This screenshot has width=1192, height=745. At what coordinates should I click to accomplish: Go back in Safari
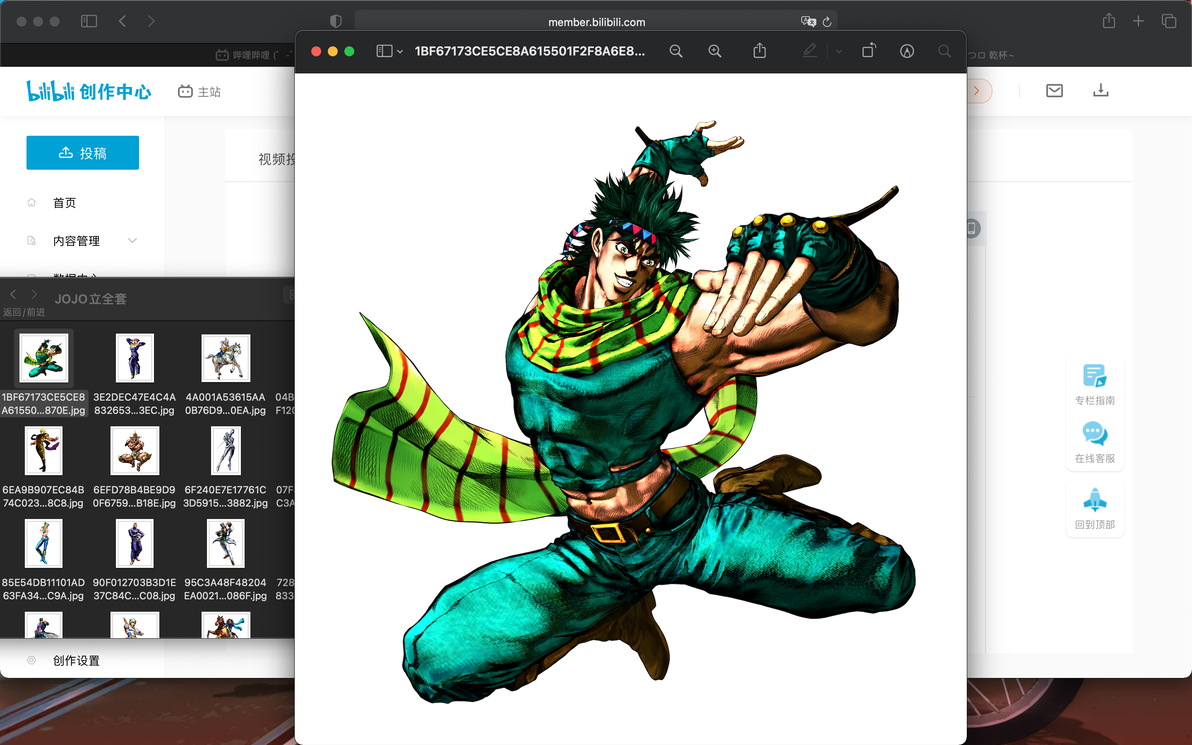(x=122, y=21)
